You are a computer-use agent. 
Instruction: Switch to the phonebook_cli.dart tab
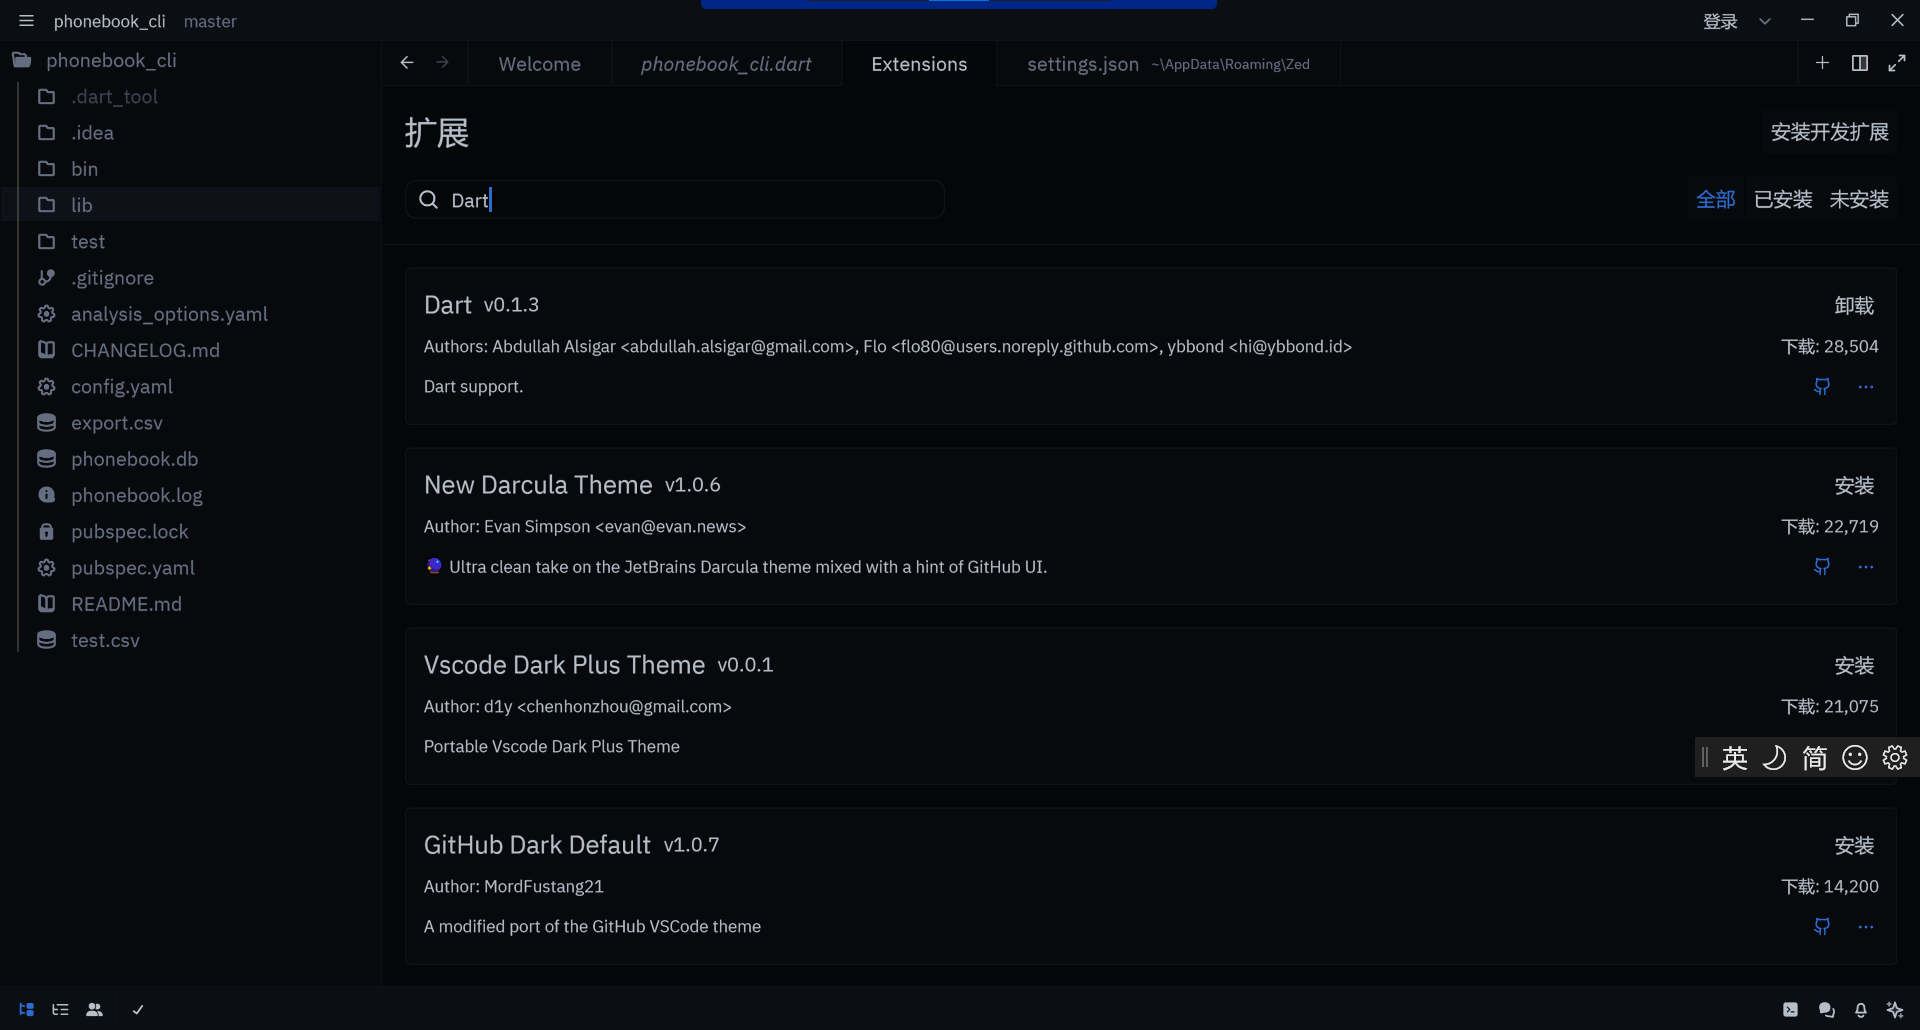coord(726,64)
